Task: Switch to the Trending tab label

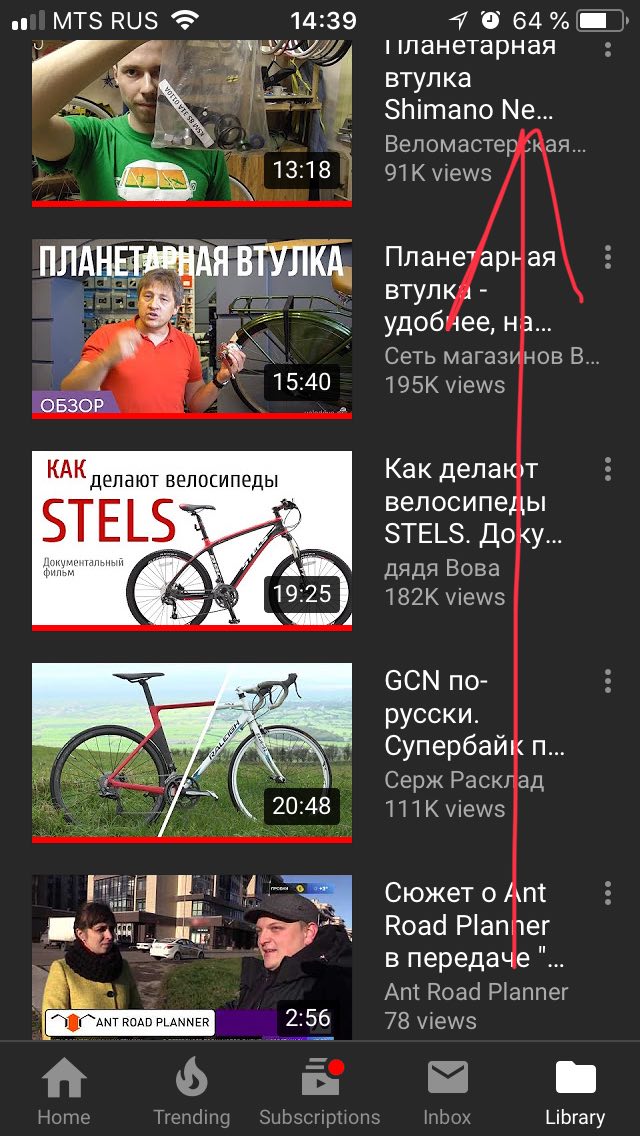Action: click(191, 1117)
